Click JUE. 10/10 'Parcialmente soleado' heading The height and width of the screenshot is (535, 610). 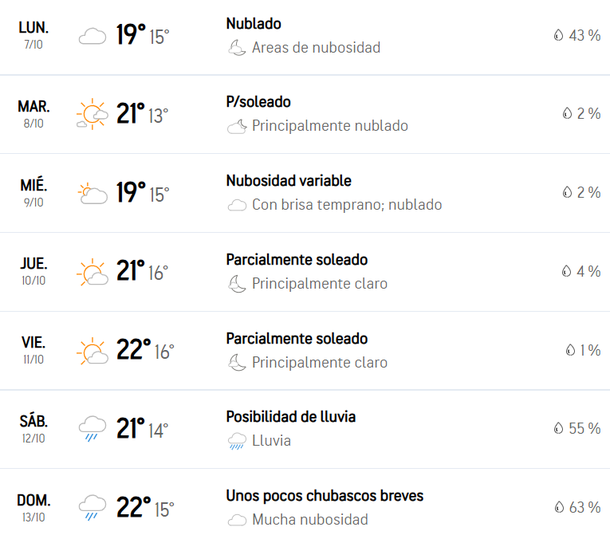click(296, 260)
